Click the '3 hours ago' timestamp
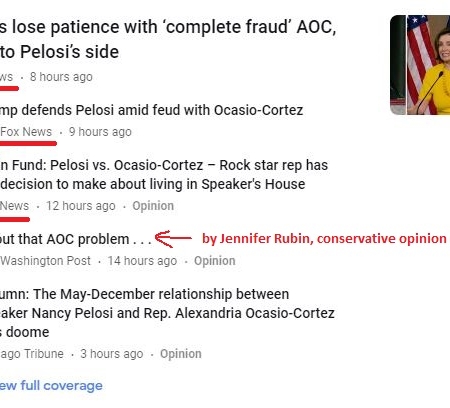The width and height of the screenshot is (450, 408). point(112,354)
